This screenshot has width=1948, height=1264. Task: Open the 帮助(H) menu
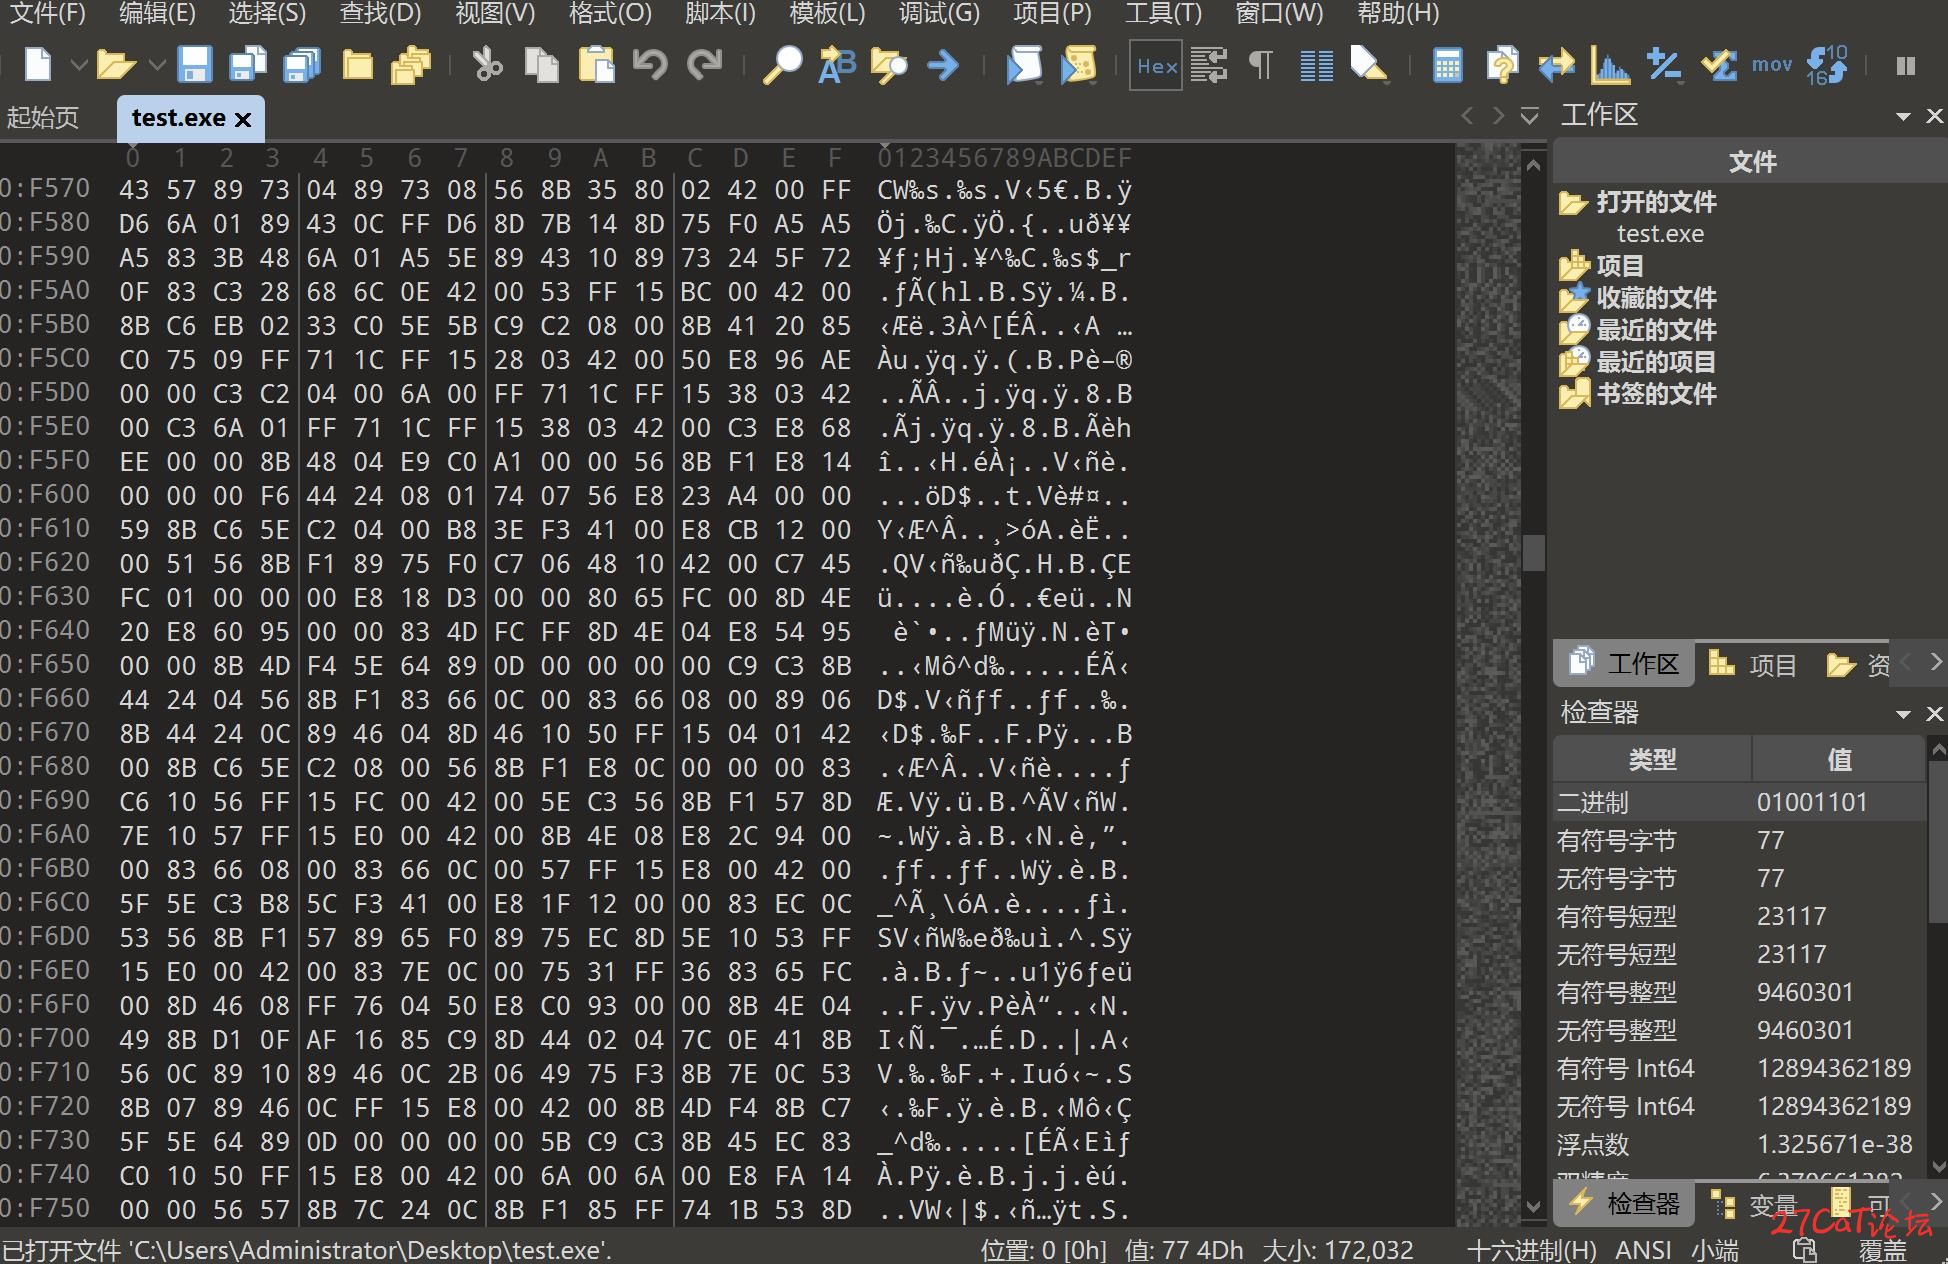[x=1398, y=14]
